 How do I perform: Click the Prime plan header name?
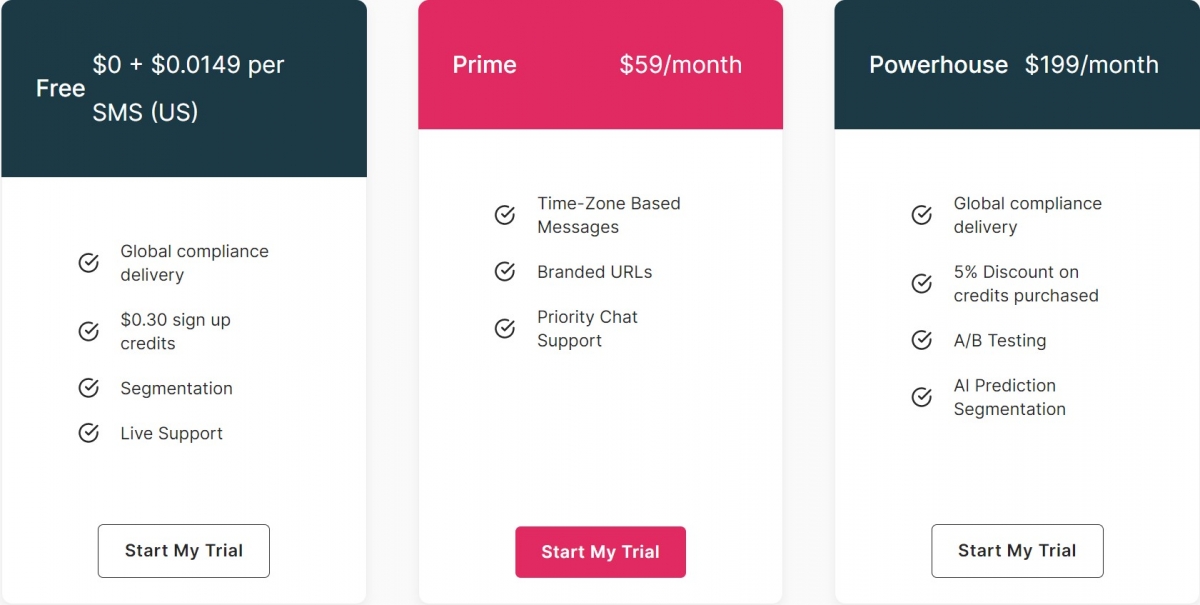[484, 65]
